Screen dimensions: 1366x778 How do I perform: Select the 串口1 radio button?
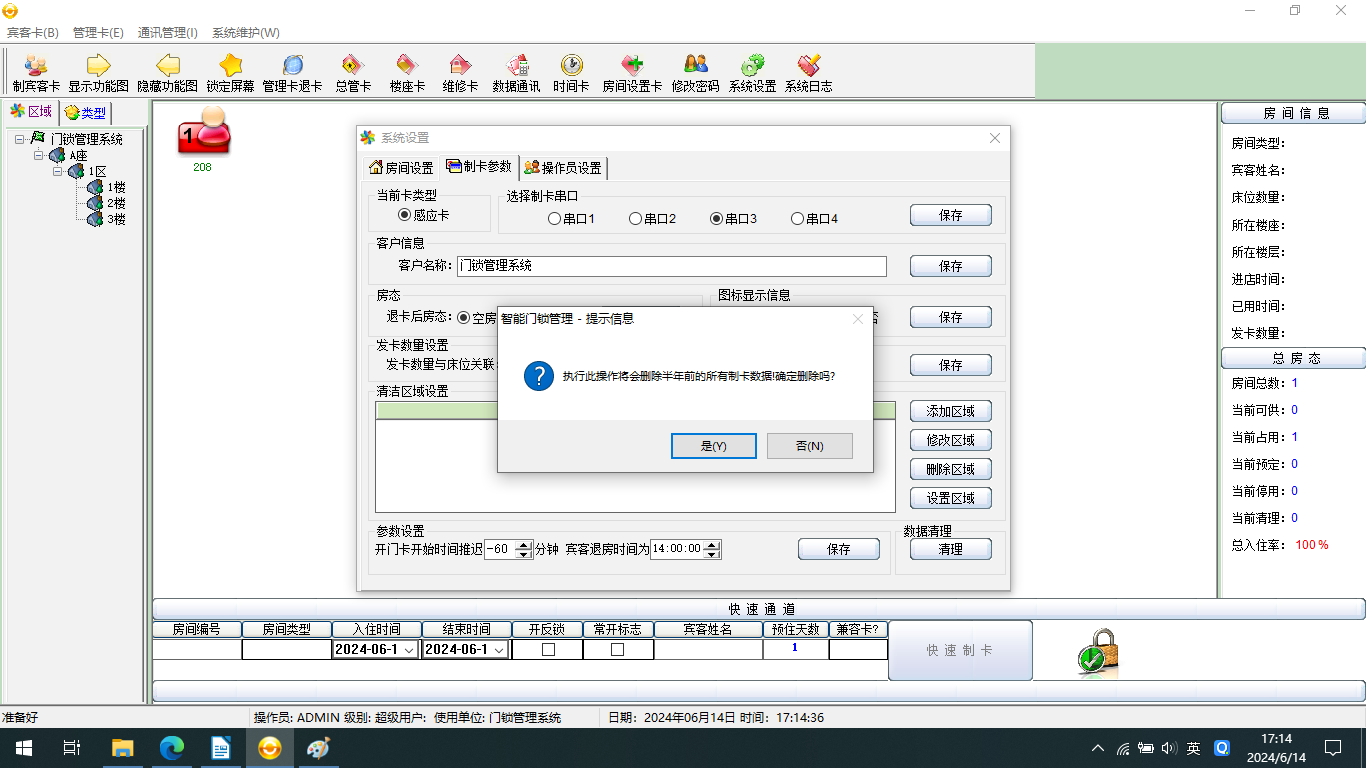(x=555, y=219)
